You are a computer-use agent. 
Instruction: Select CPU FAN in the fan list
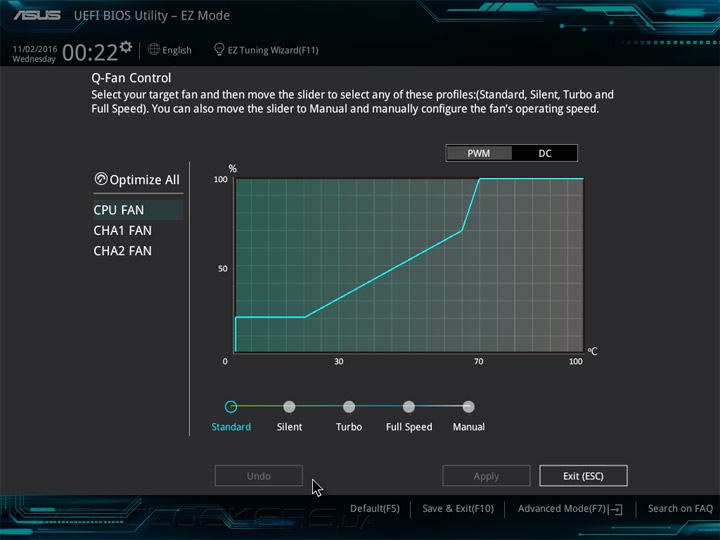click(138, 210)
